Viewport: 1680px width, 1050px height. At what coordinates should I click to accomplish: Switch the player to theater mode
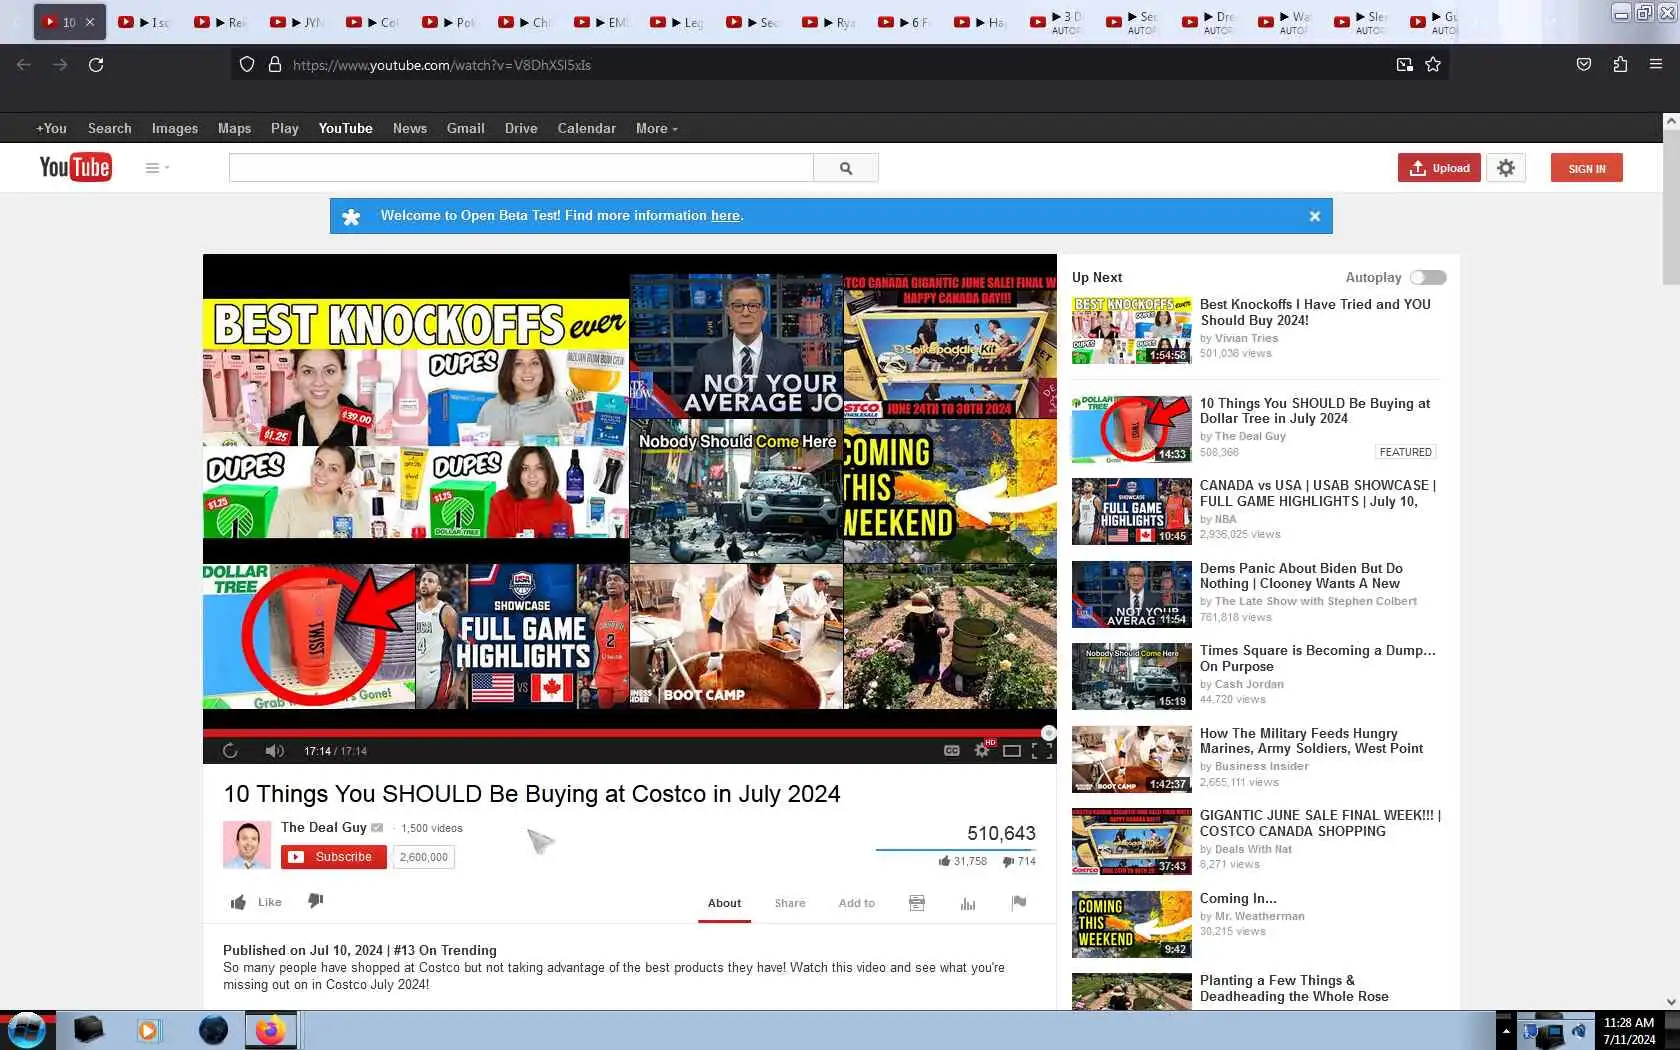pyautogui.click(x=1012, y=751)
